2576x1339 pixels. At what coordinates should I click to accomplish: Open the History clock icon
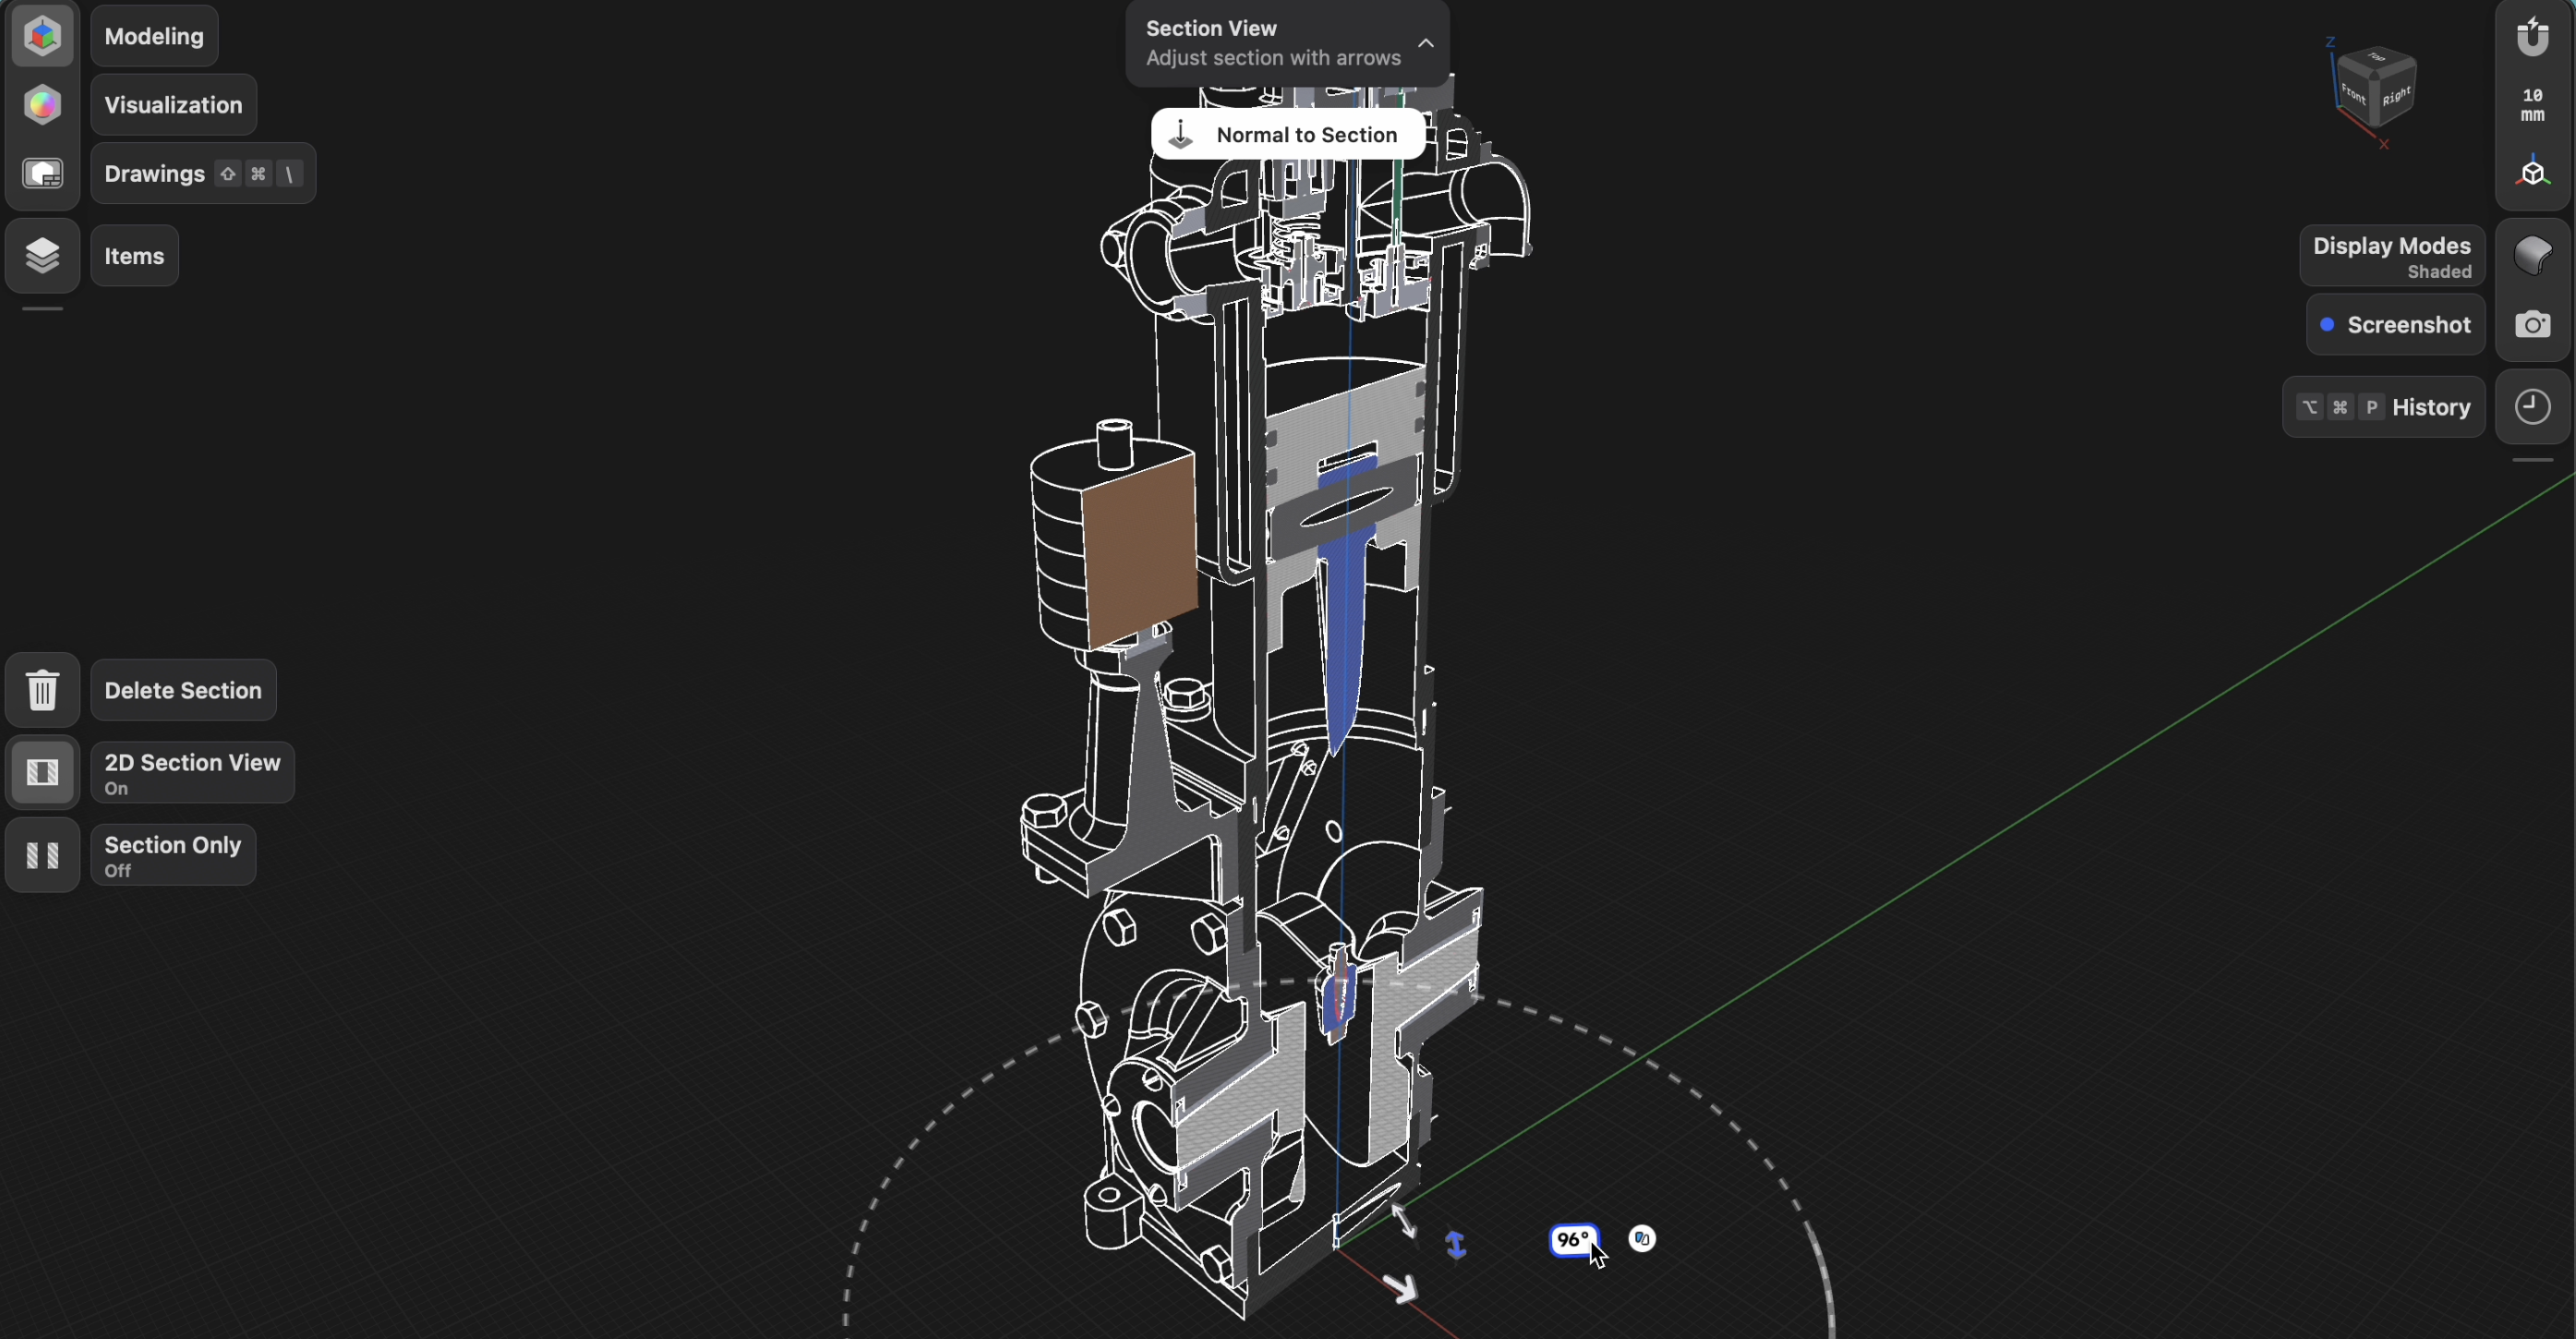click(x=2532, y=407)
